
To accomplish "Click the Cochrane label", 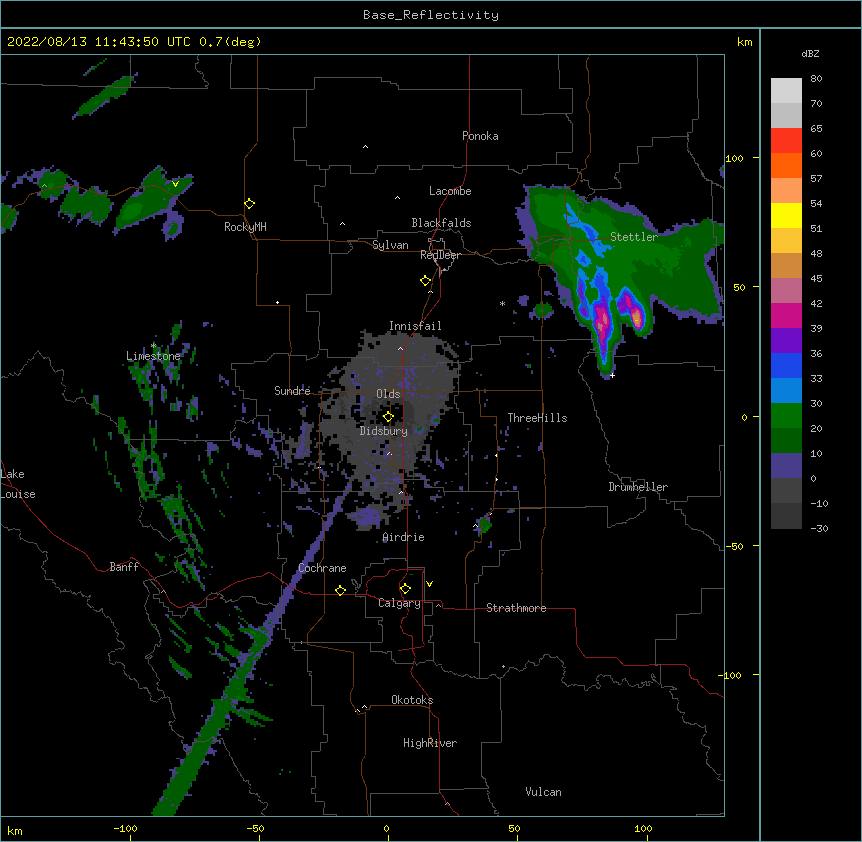I will pos(322,568).
